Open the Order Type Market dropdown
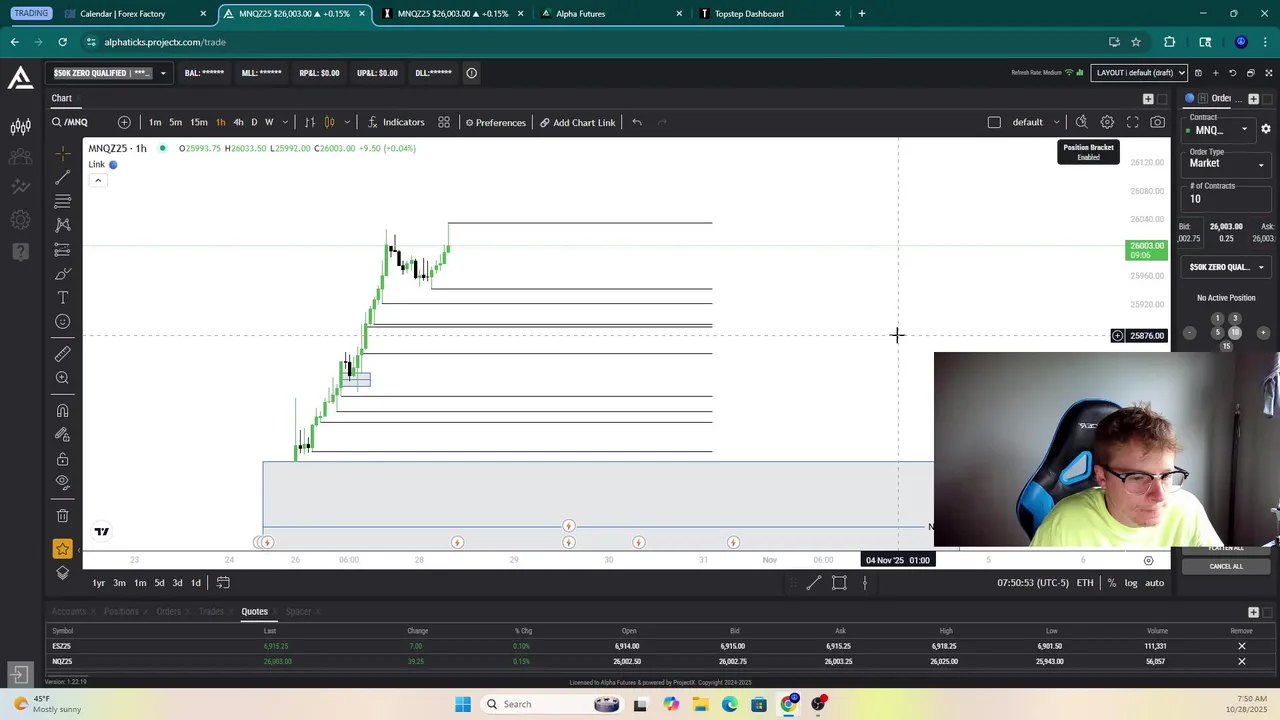The height and width of the screenshot is (720, 1280). tap(1227, 164)
